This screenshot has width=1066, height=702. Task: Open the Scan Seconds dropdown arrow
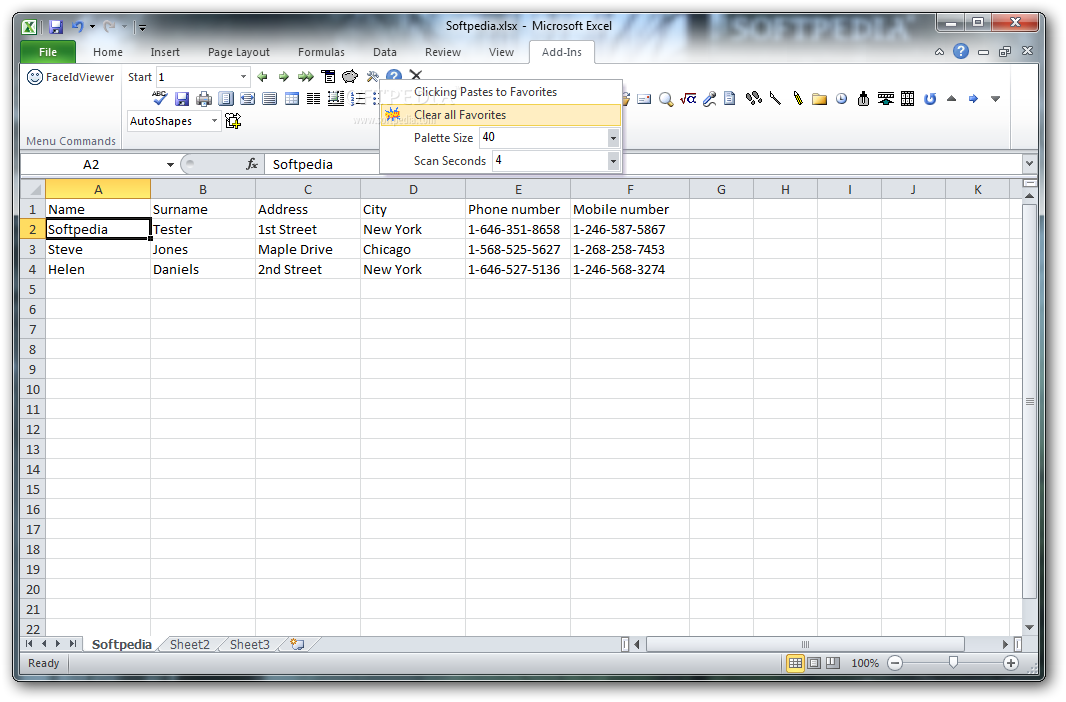613,161
